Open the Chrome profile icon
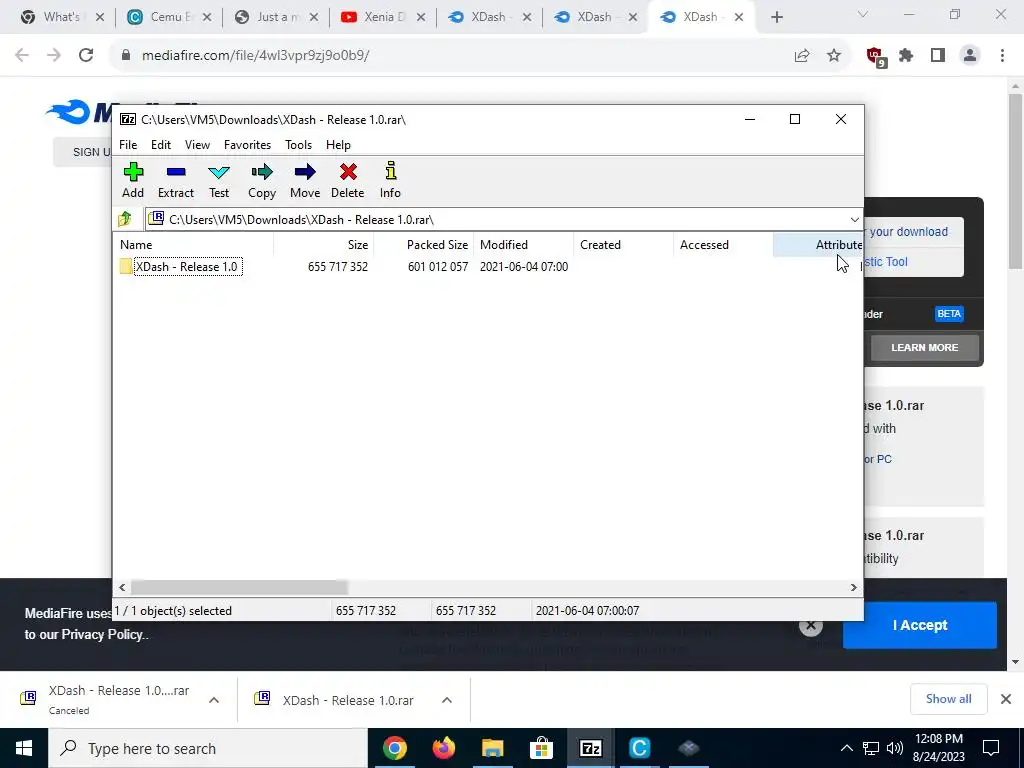Viewport: 1024px width, 768px height. (x=970, y=55)
